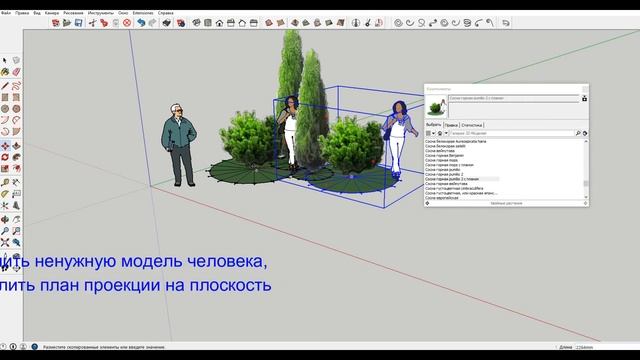The image size is (640, 360).
Task: Switch to the Выбрать tab
Action: pos(433,125)
